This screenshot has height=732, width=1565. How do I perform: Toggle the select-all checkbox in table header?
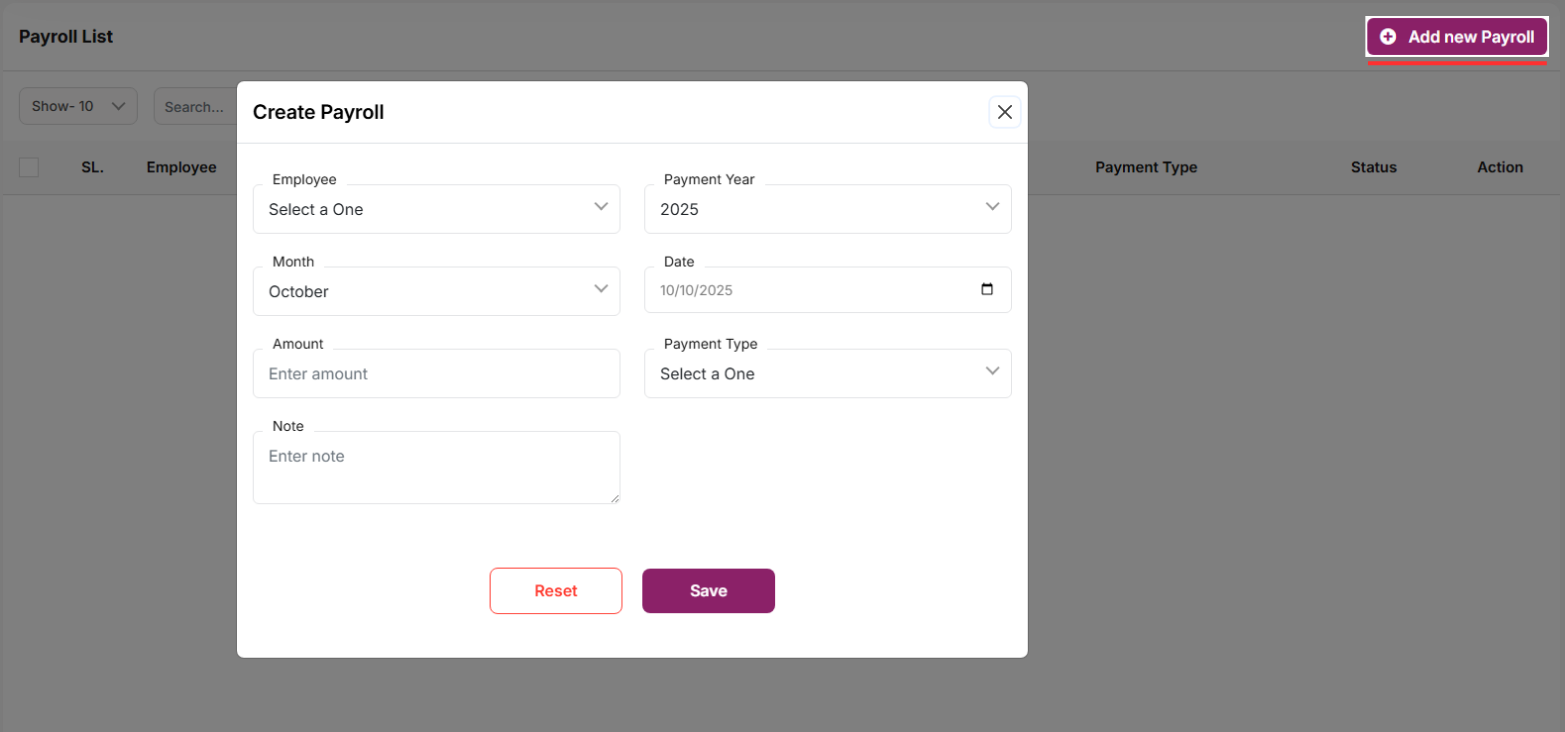[x=29, y=167]
